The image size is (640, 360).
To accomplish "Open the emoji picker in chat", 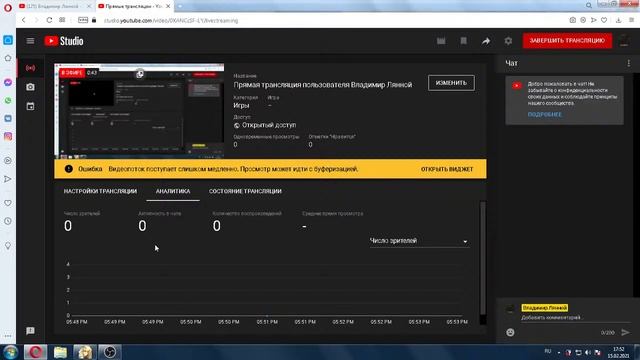I will [x=510, y=332].
